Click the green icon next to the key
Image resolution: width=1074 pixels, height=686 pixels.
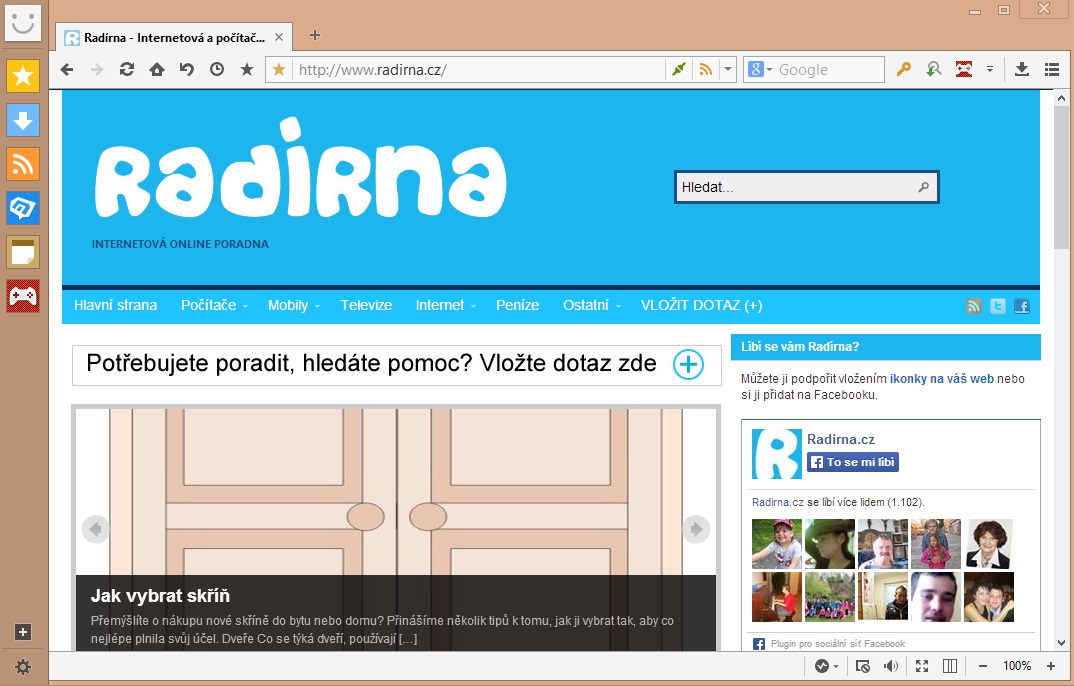(934, 69)
